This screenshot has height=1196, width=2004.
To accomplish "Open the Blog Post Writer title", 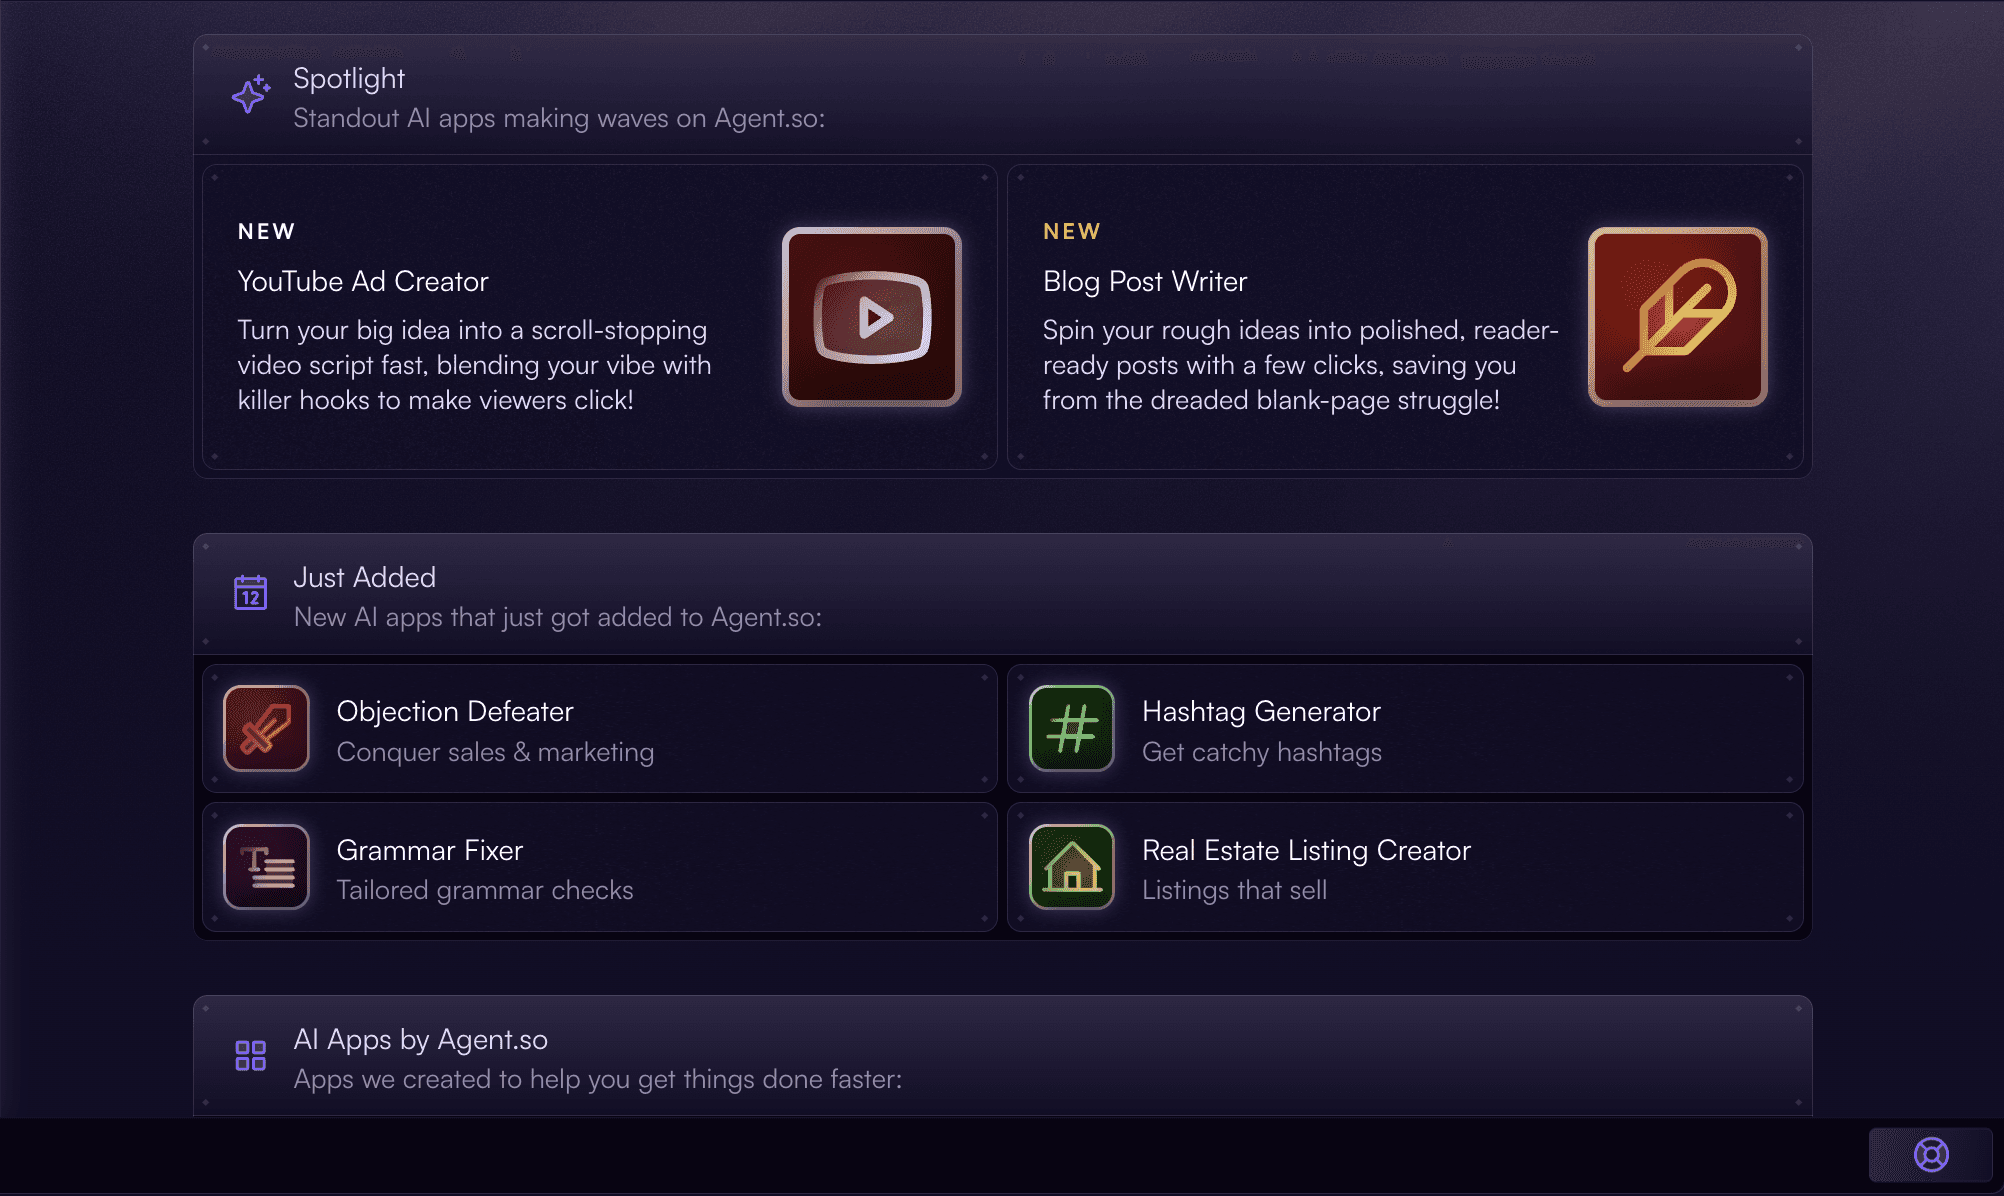I will click(x=1144, y=282).
